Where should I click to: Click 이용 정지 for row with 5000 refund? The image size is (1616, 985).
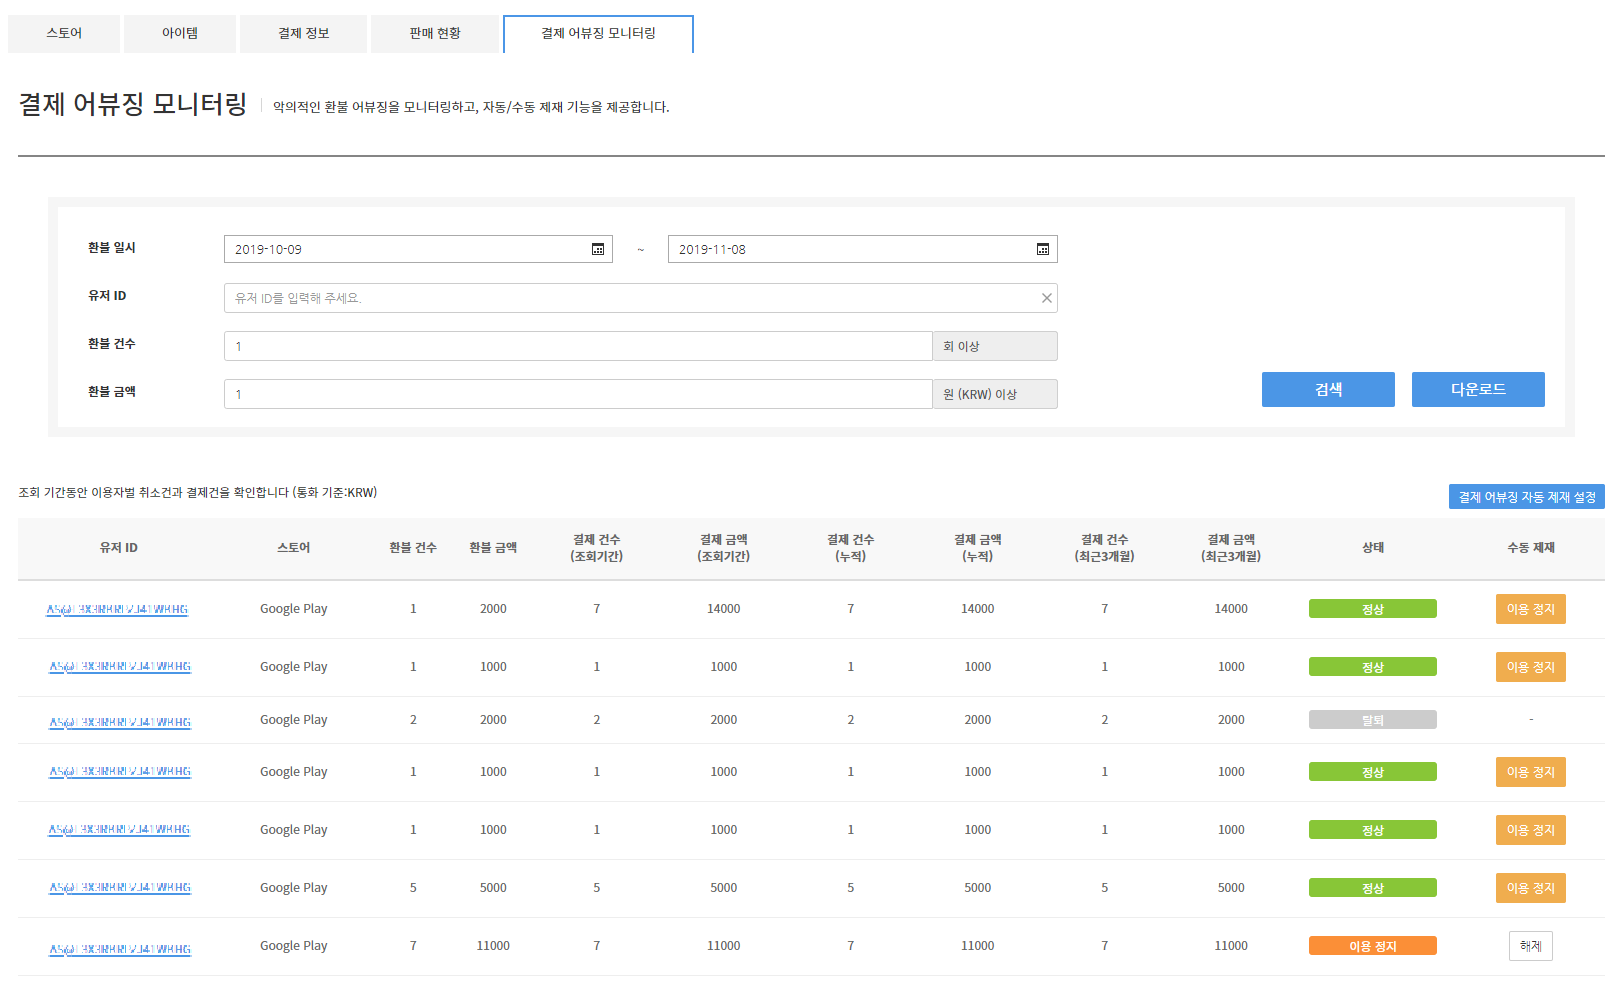click(x=1531, y=888)
